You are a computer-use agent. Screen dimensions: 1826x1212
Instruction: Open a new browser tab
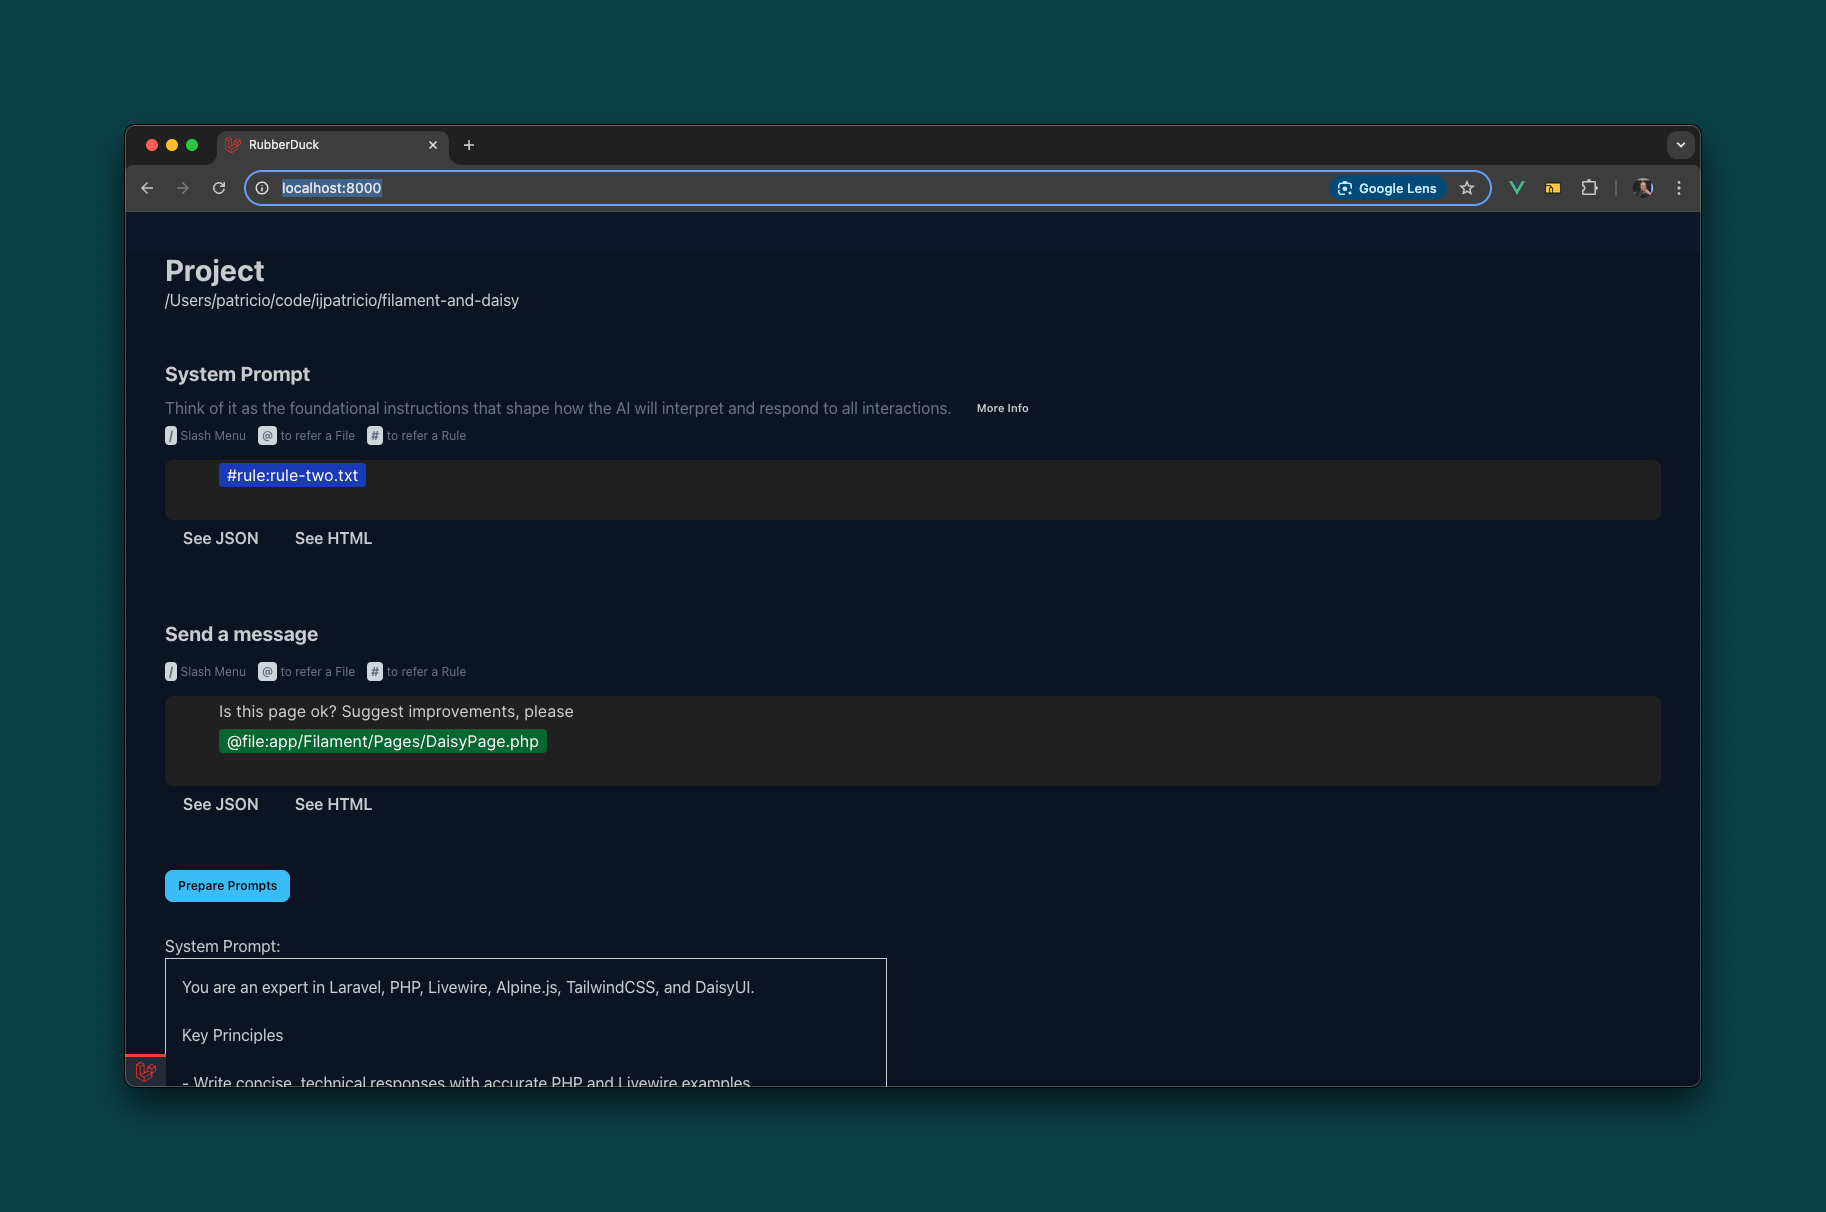click(x=469, y=145)
